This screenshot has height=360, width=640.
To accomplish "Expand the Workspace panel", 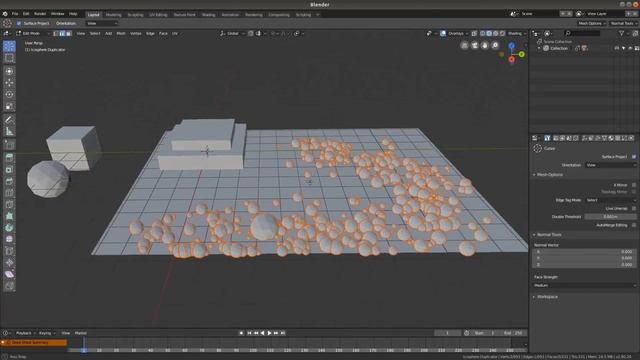I will (x=547, y=297).
